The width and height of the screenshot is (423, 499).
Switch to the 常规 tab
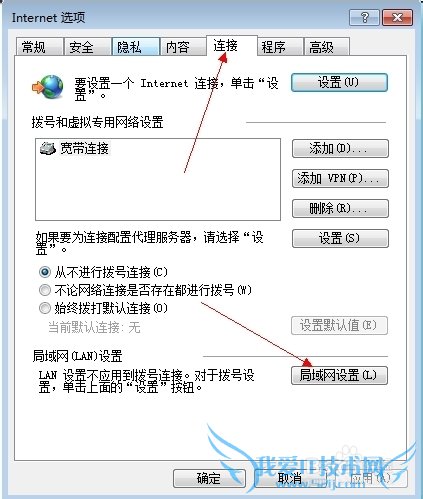(39, 47)
